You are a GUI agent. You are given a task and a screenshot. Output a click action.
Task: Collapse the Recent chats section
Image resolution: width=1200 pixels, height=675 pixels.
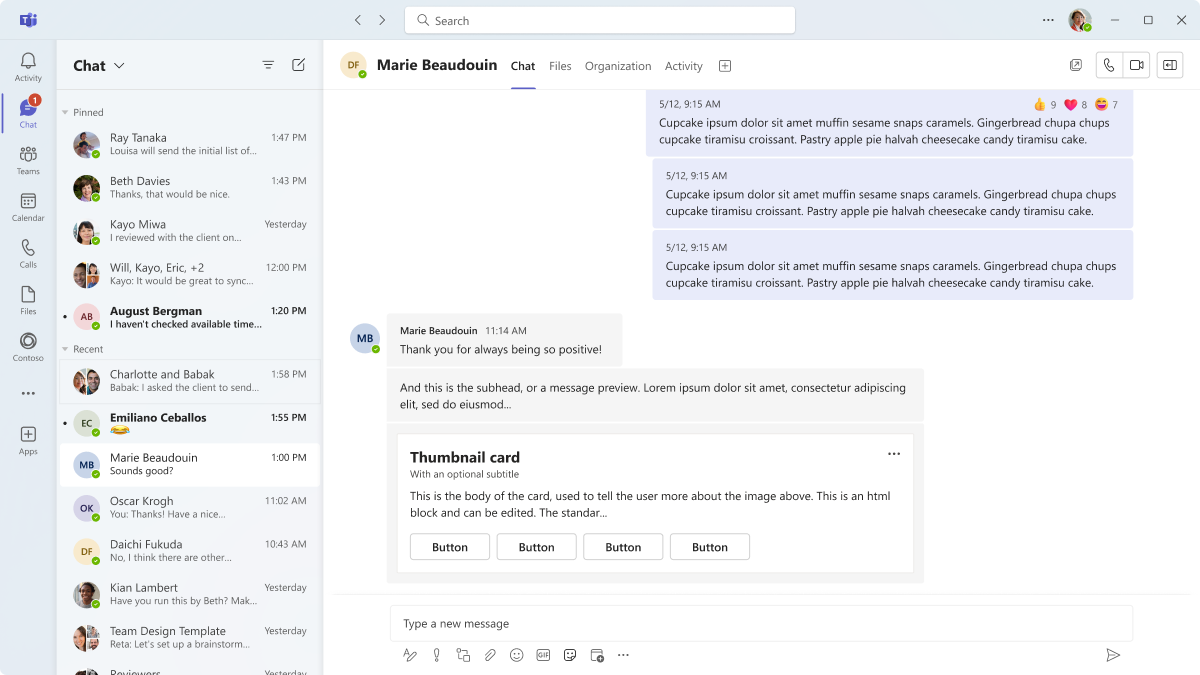click(66, 350)
